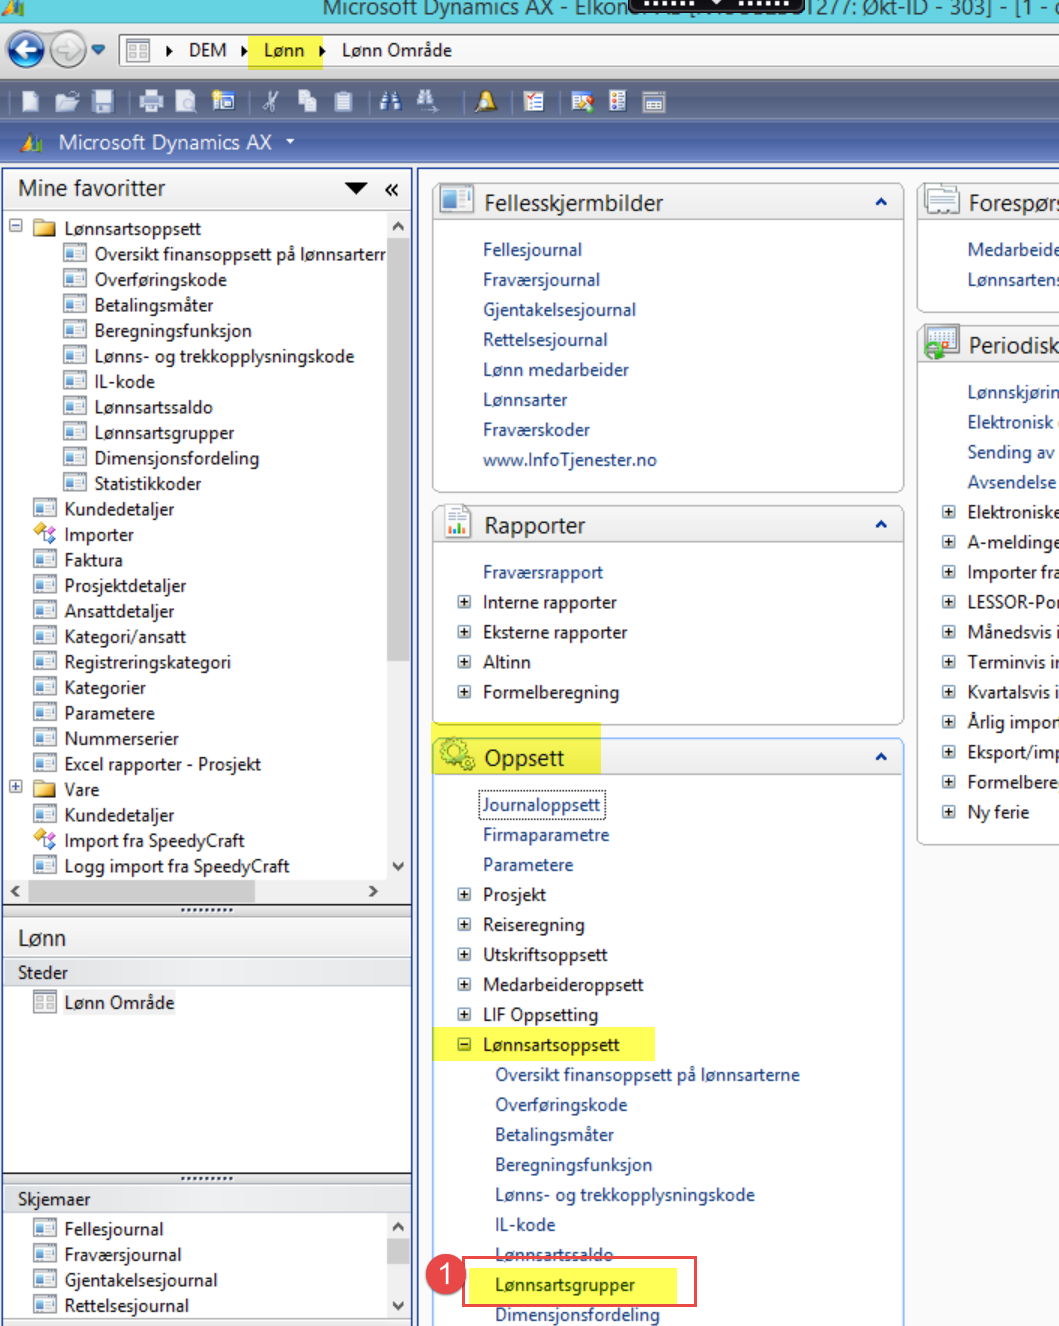Click the Save diskette toolbar icon
This screenshot has height=1326, width=1059.
pos(102,101)
